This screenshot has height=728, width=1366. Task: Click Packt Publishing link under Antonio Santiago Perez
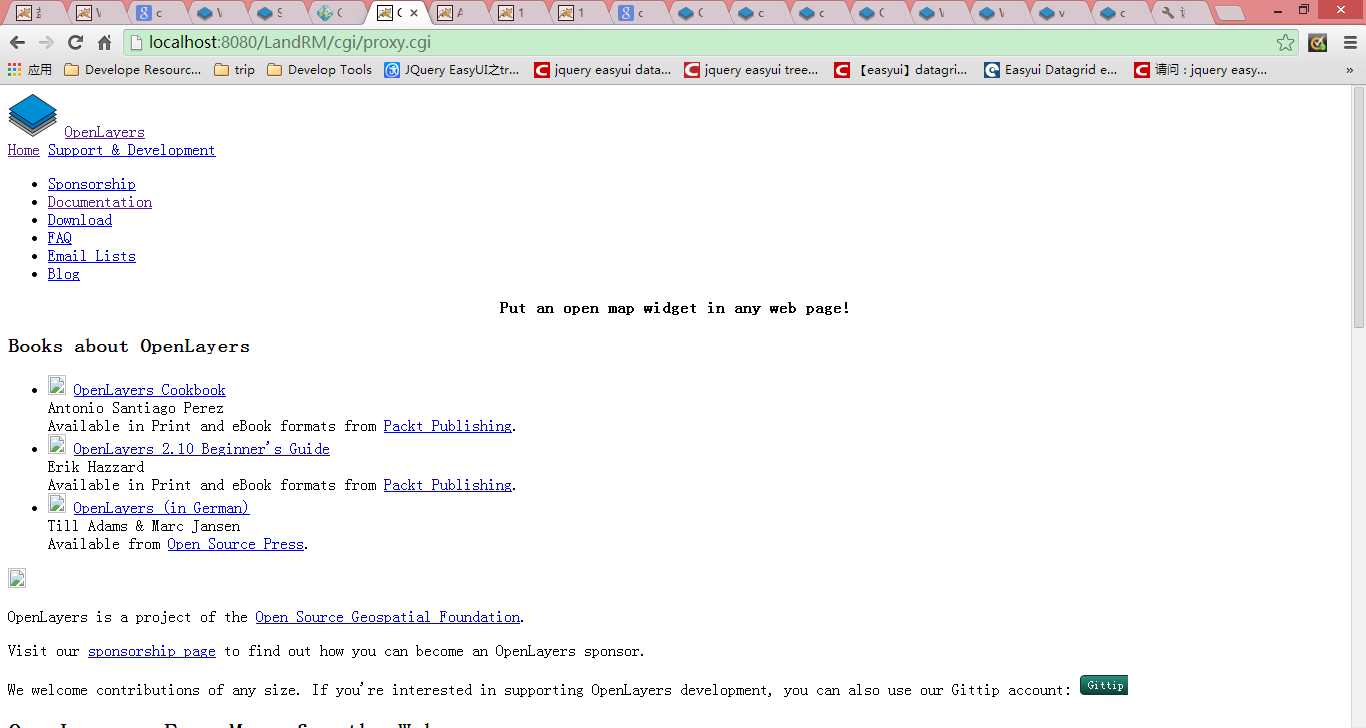coord(447,426)
